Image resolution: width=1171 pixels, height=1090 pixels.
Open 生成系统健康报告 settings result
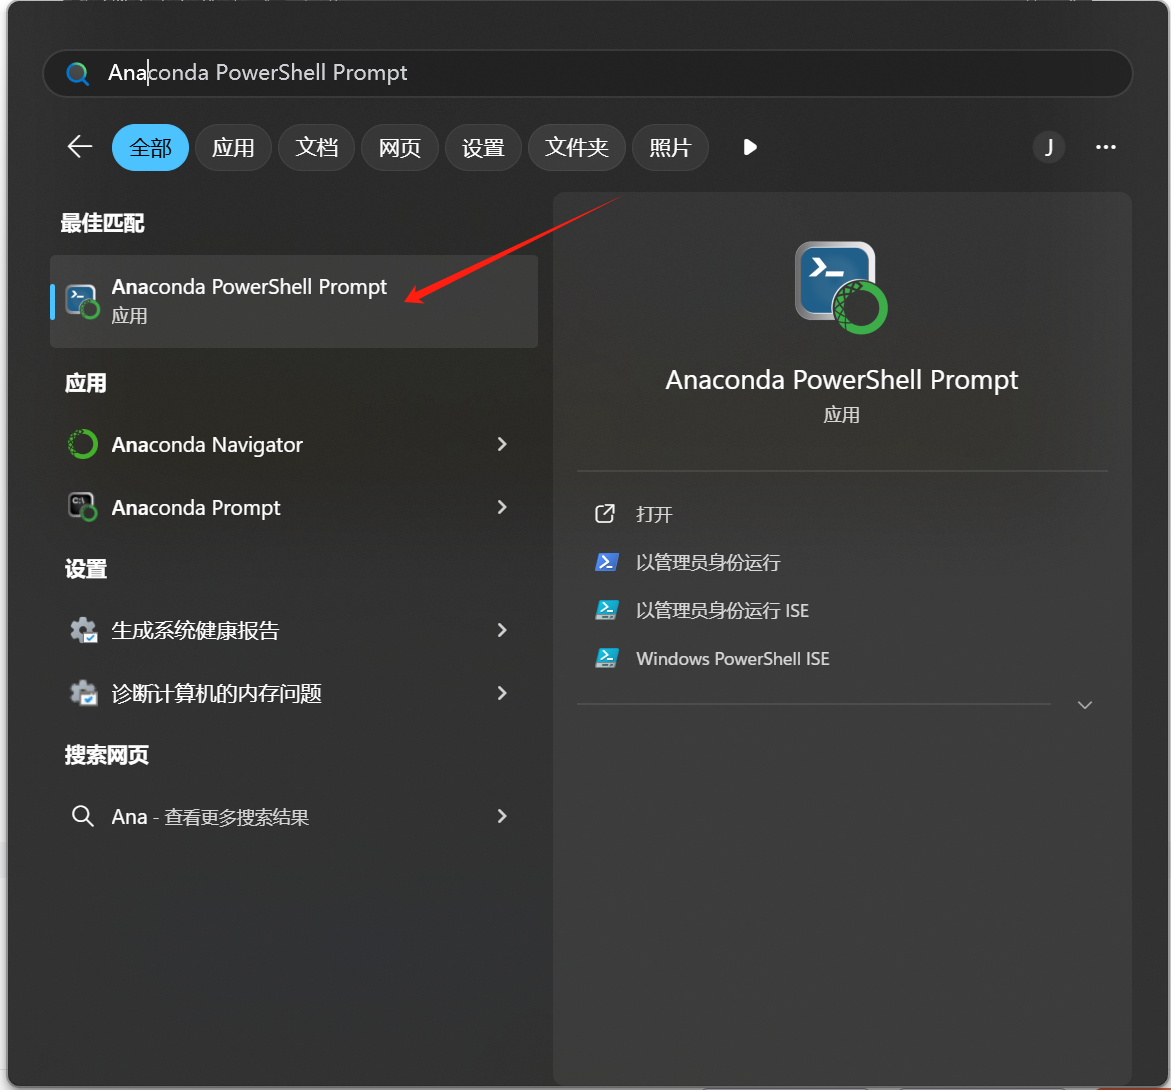coord(294,630)
